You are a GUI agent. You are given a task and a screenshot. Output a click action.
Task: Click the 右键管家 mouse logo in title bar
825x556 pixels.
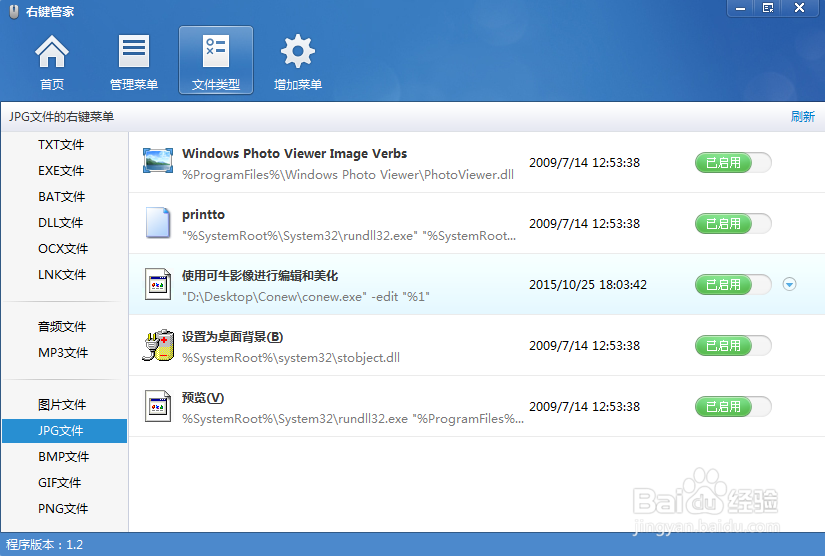coord(14,11)
